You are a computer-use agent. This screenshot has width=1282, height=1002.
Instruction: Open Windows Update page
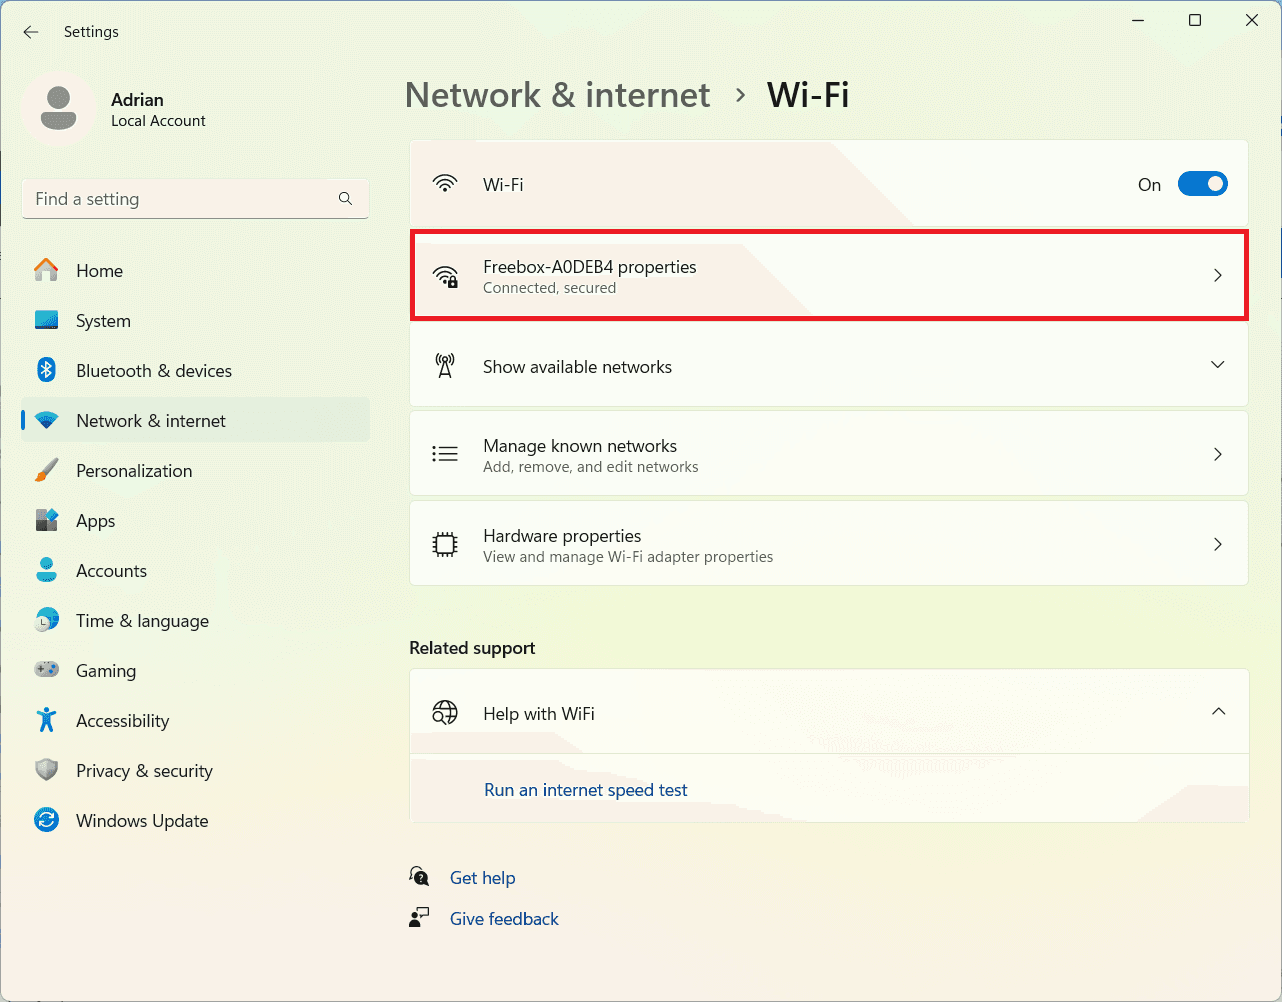tap(195, 820)
